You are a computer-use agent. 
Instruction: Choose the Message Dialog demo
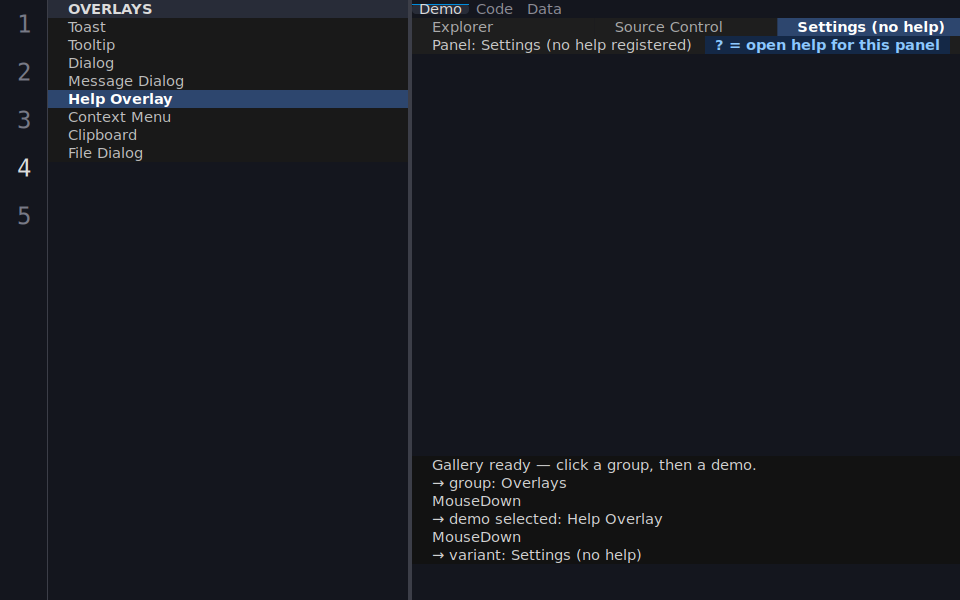click(228, 81)
